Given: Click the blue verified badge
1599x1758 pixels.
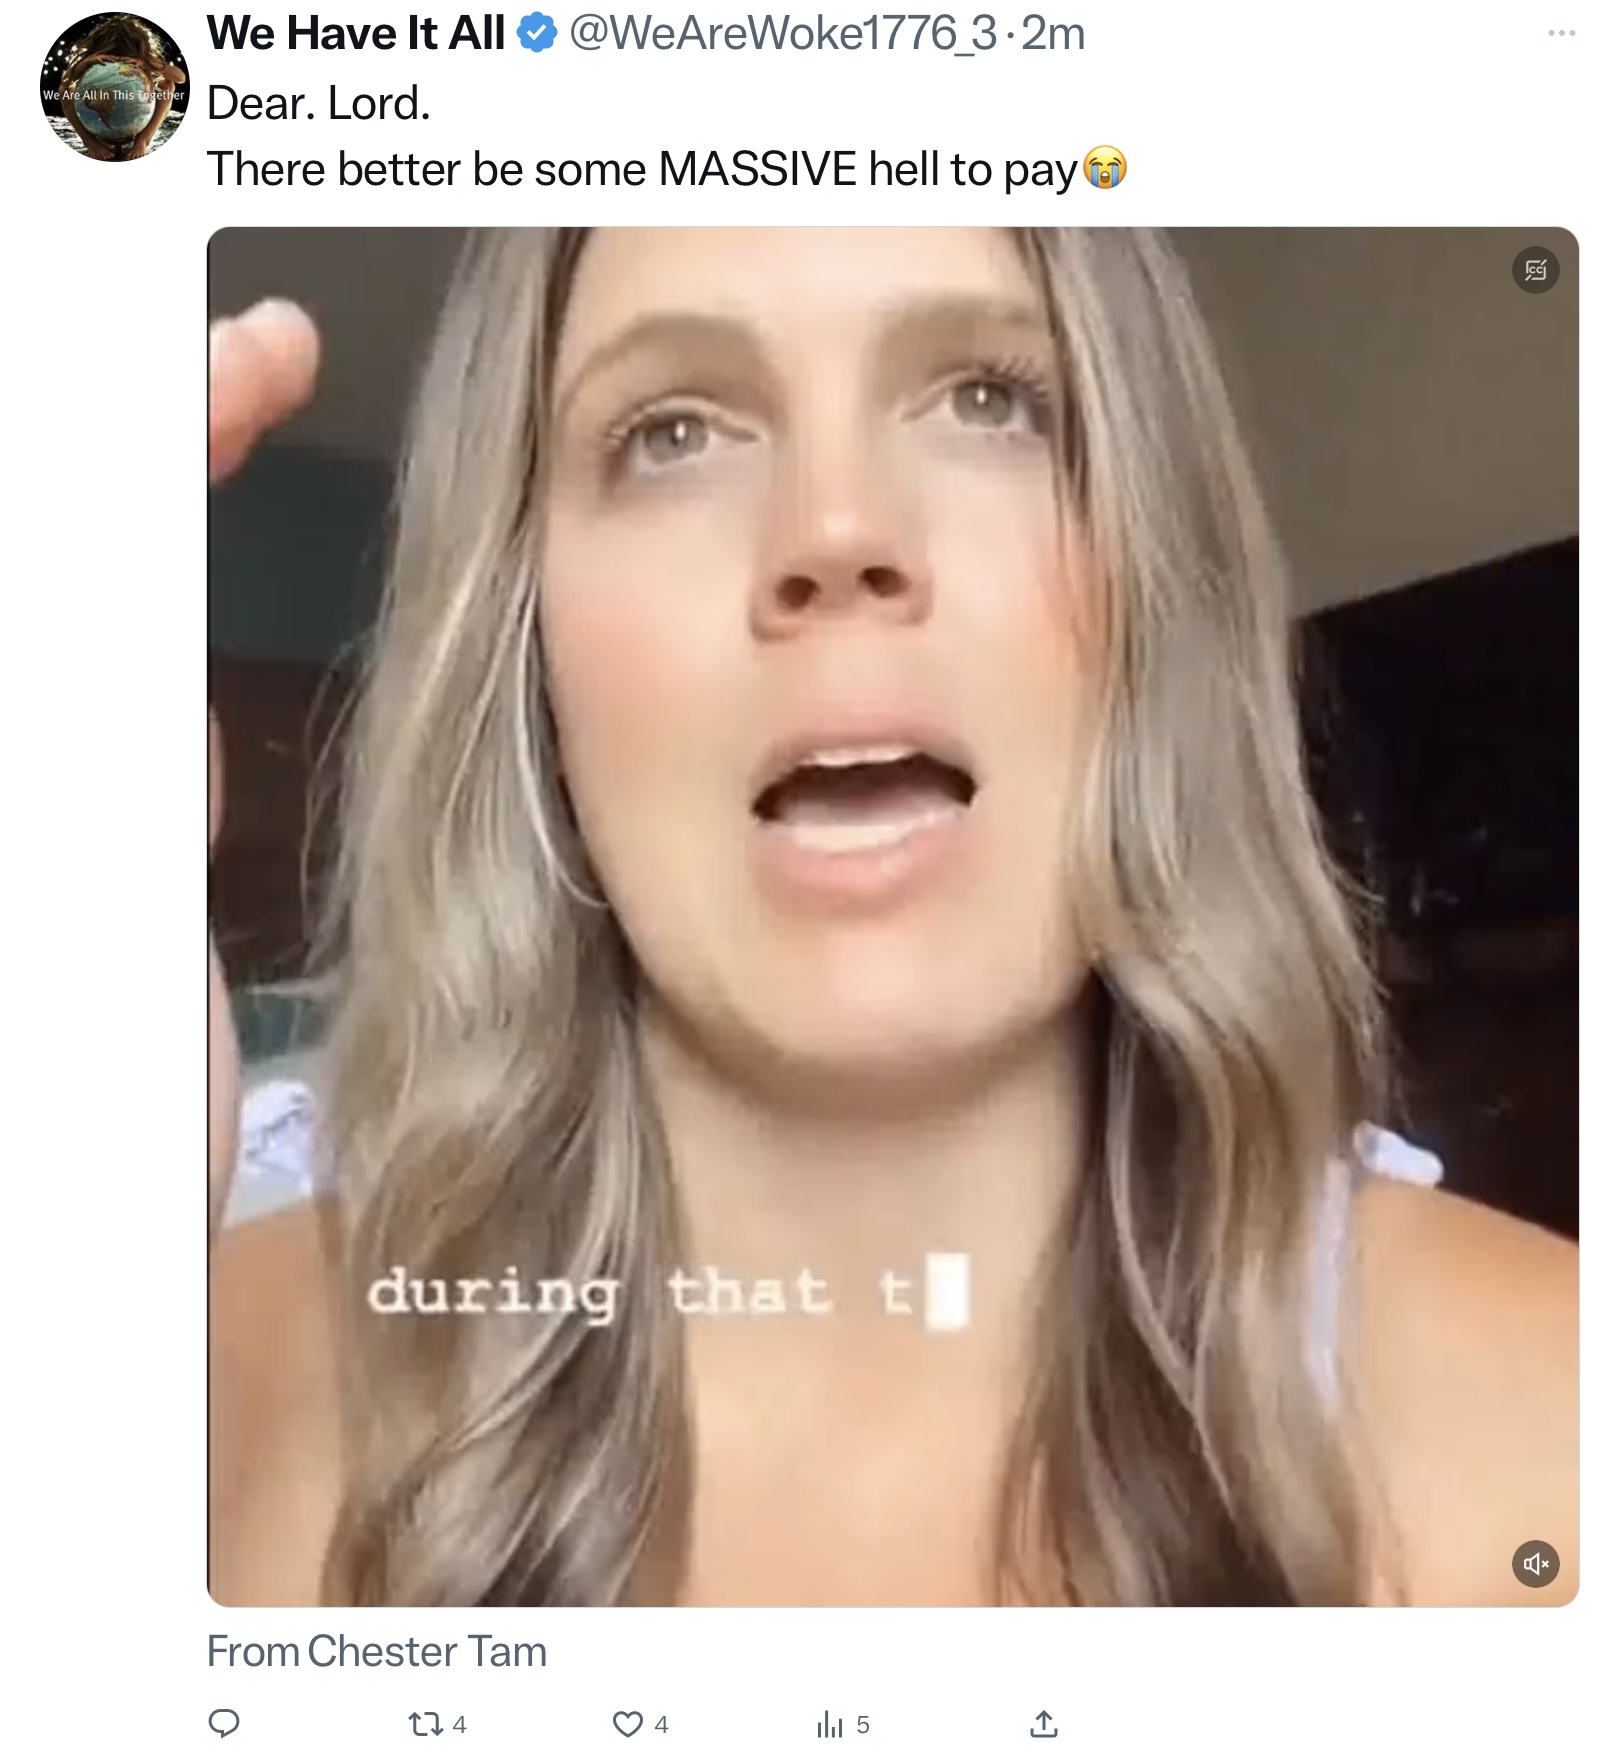Looking at the screenshot, I should pos(536,34).
